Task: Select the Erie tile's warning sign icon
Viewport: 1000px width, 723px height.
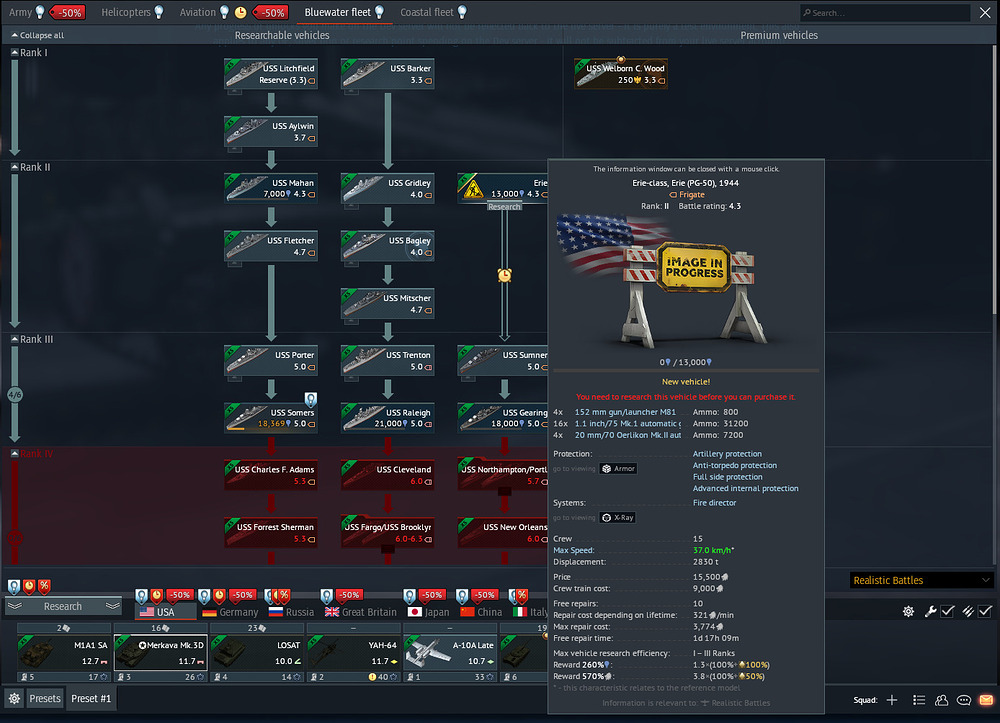Action: 473,189
